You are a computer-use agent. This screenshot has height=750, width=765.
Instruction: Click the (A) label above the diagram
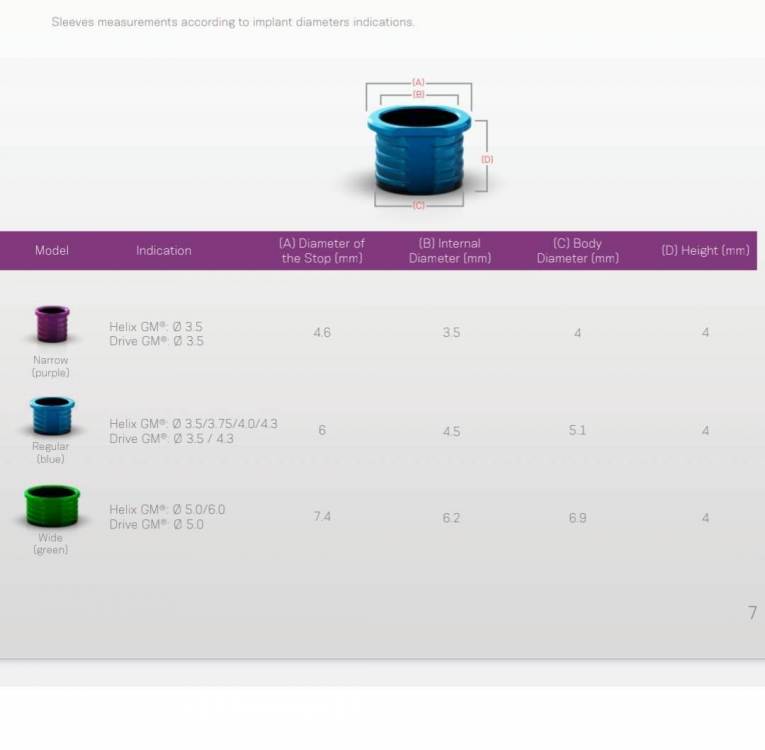419,82
